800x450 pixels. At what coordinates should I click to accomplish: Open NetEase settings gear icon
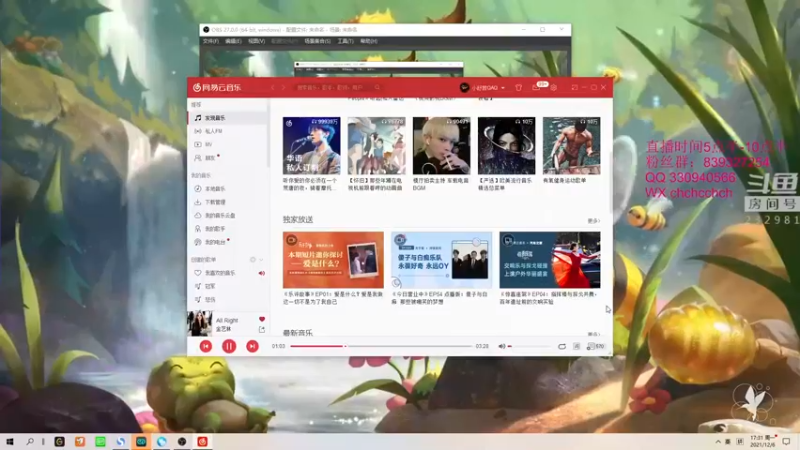pyautogui.click(x=554, y=88)
